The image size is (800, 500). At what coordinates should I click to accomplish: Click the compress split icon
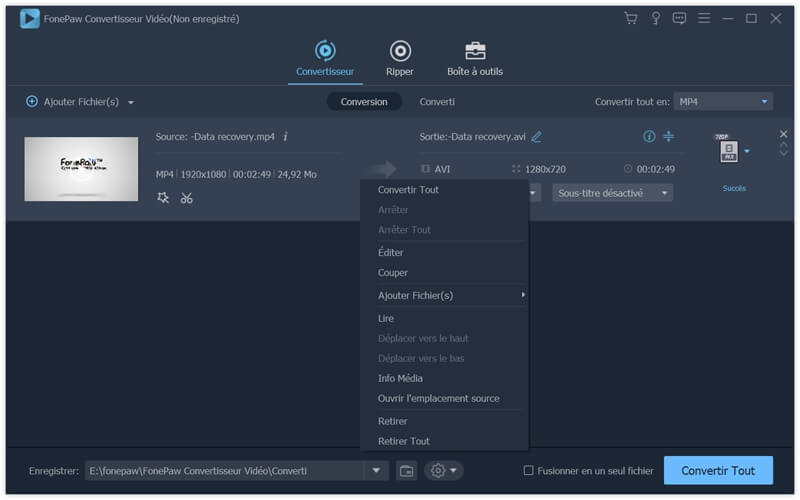(x=668, y=136)
